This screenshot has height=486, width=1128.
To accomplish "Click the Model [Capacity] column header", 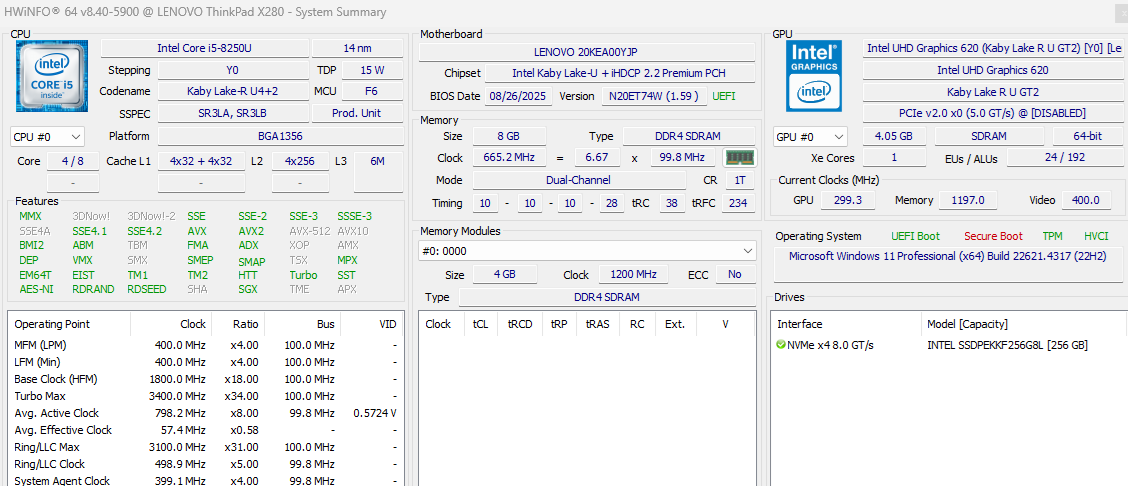I will 967,324.
